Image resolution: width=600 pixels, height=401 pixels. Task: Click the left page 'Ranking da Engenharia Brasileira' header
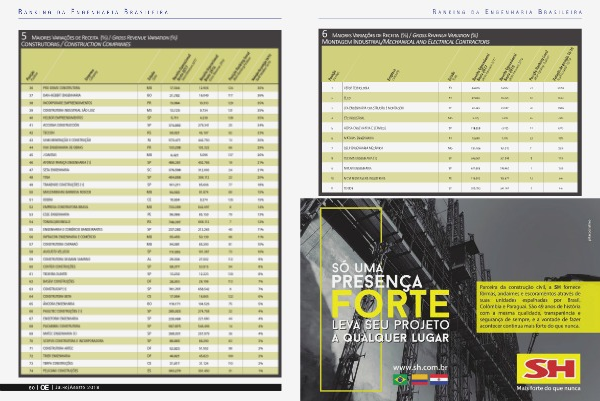pyautogui.click(x=93, y=11)
